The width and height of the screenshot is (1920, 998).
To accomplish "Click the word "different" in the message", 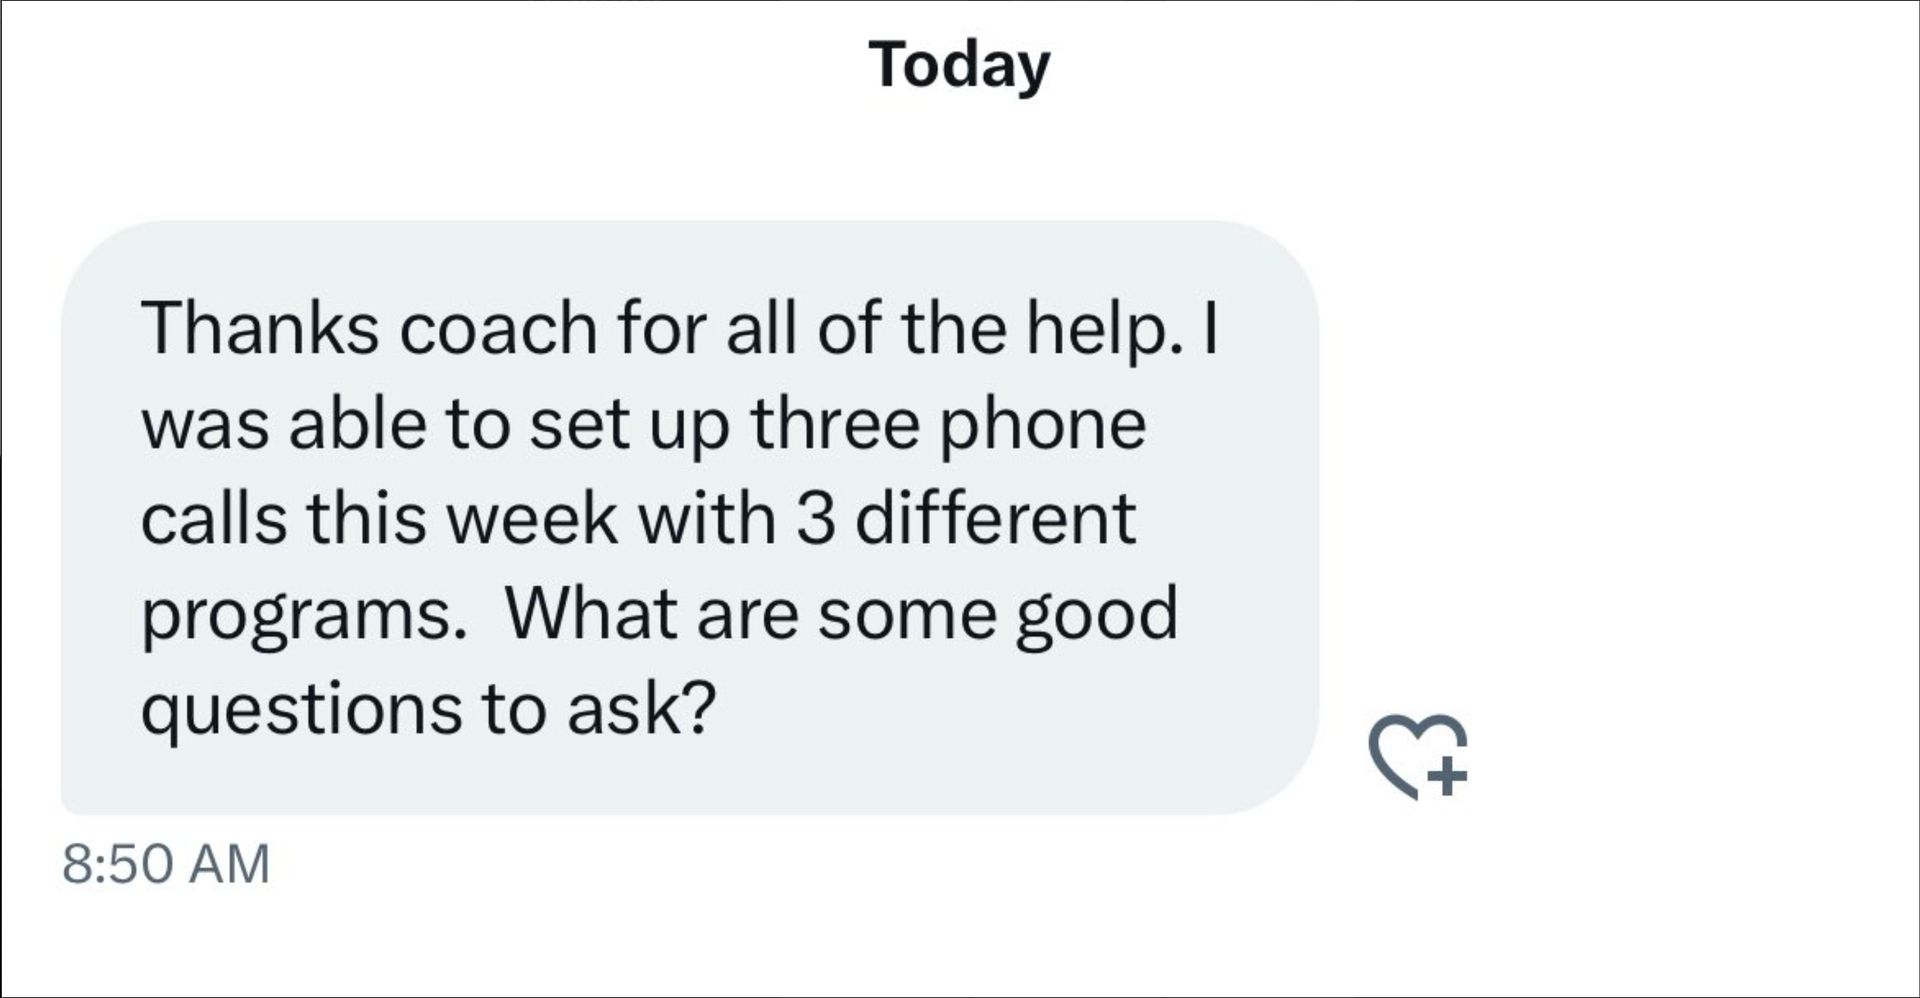I will click(x=995, y=519).
